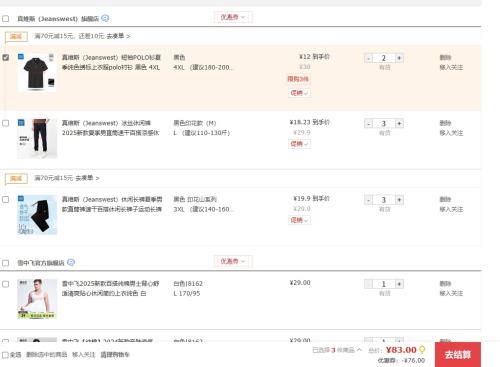Click quantity field of ¥19.9 trousers
The image size is (500, 367).
click(384, 200)
